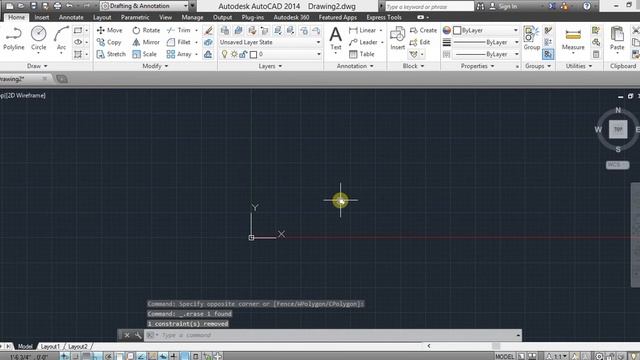This screenshot has width=640, height=360.
Task: Expand the Properties panel
Action: (x=477, y=66)
